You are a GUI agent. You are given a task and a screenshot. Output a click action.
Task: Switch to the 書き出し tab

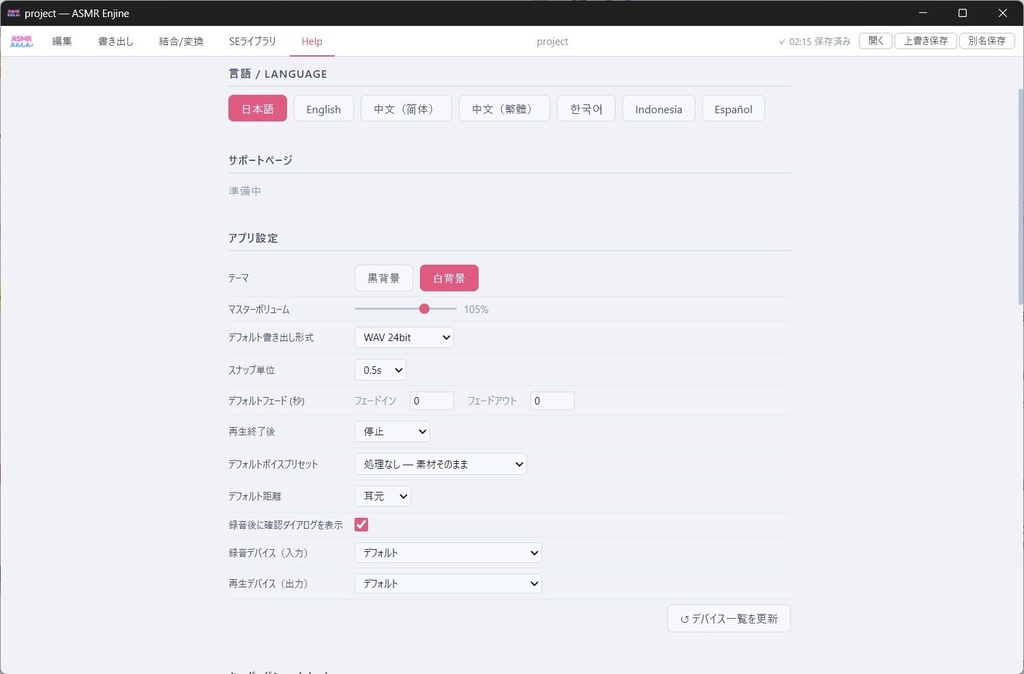(116, 41)
